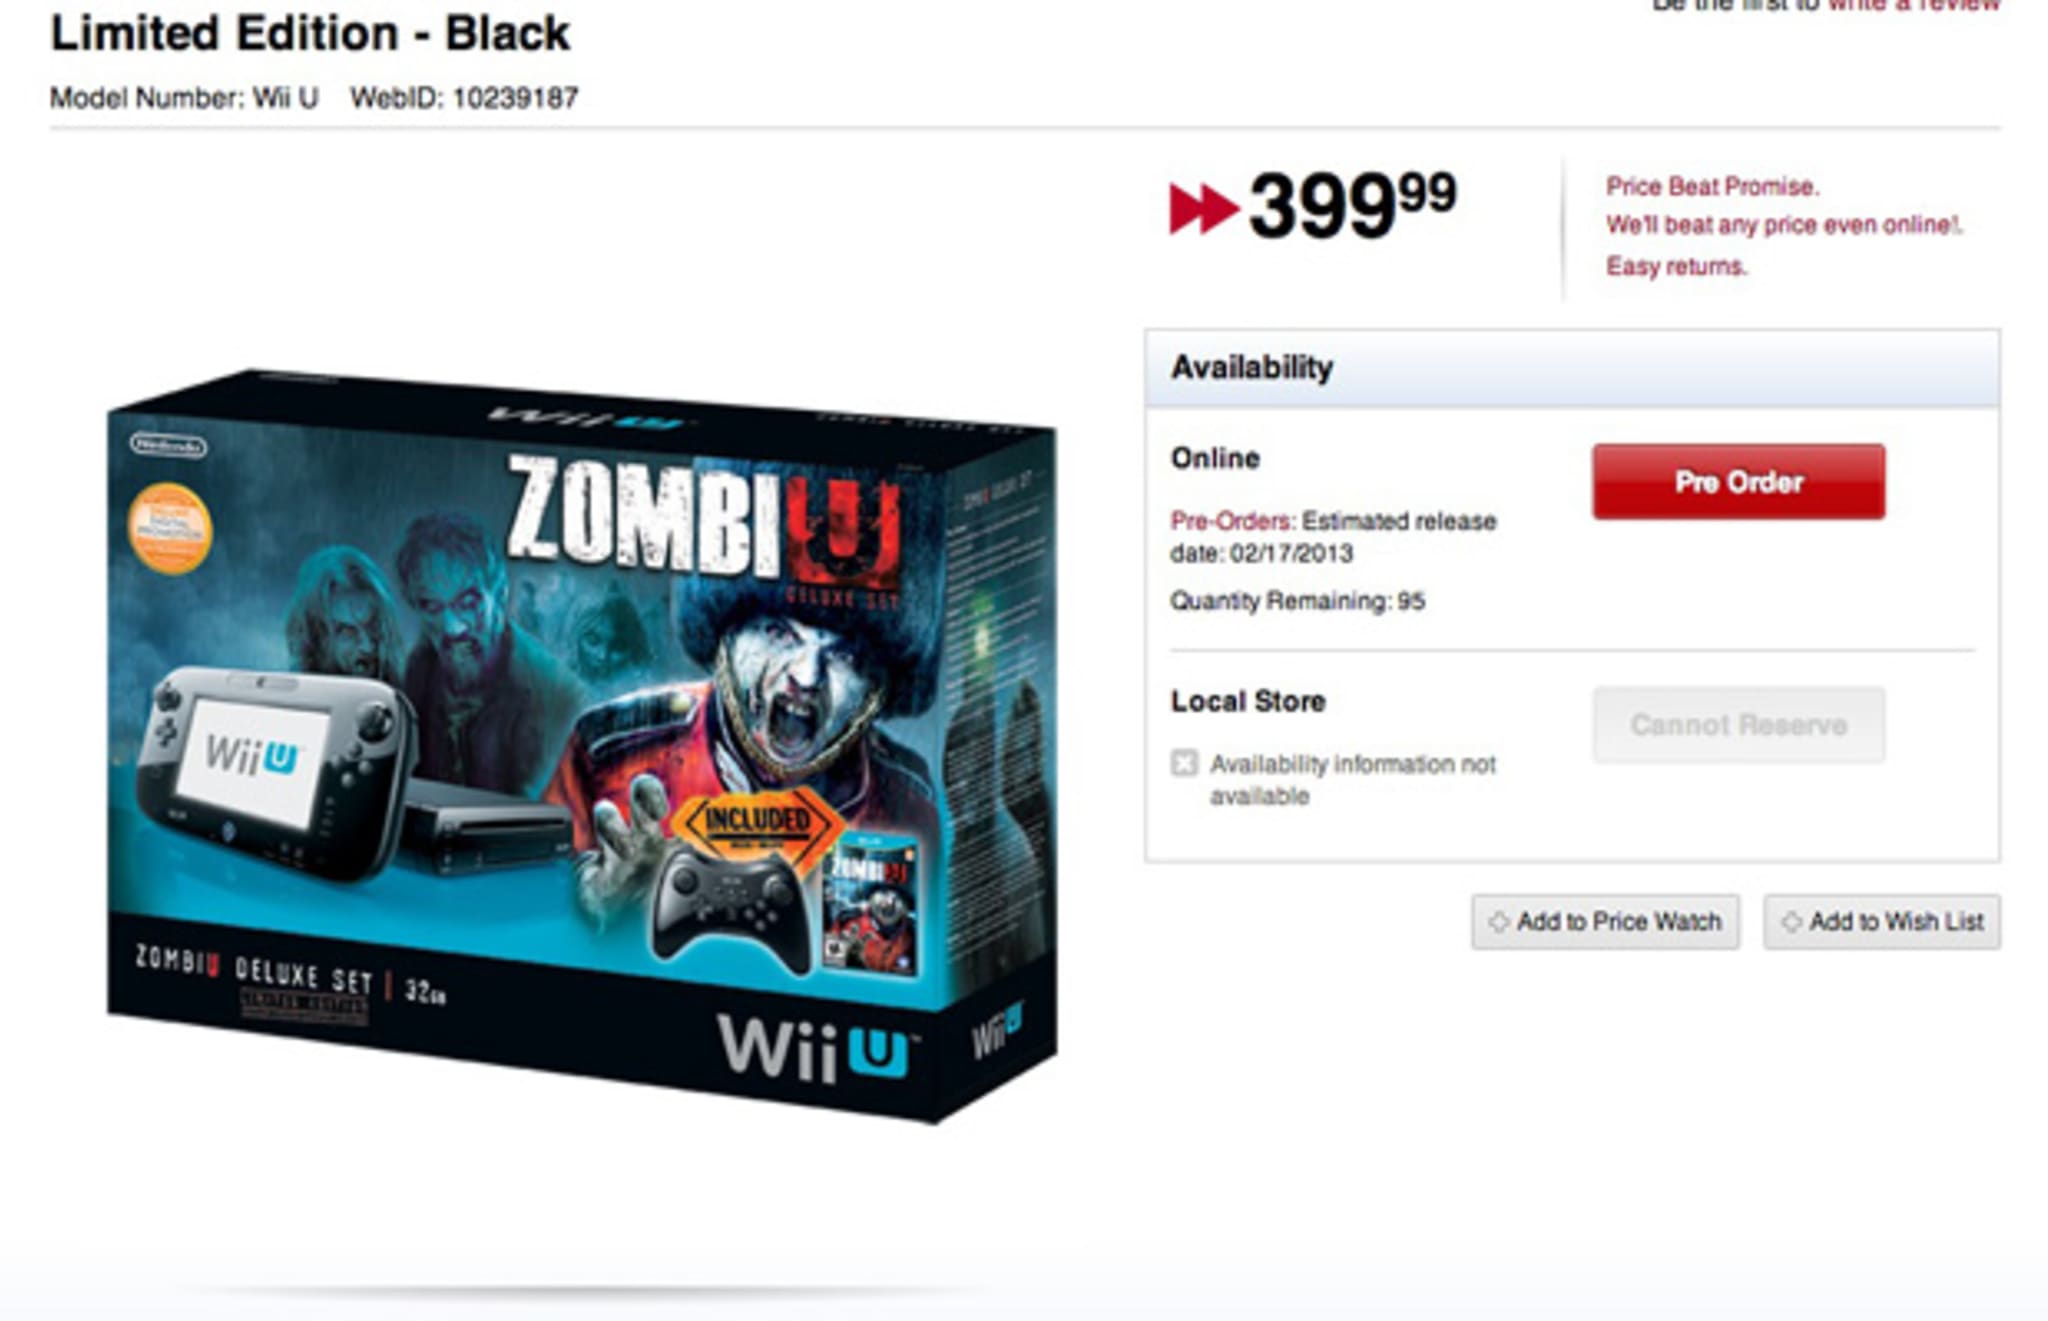Click the Easy returns text
The width and height of the screenshot is (2048, 1321).
tap(1676, 266)
